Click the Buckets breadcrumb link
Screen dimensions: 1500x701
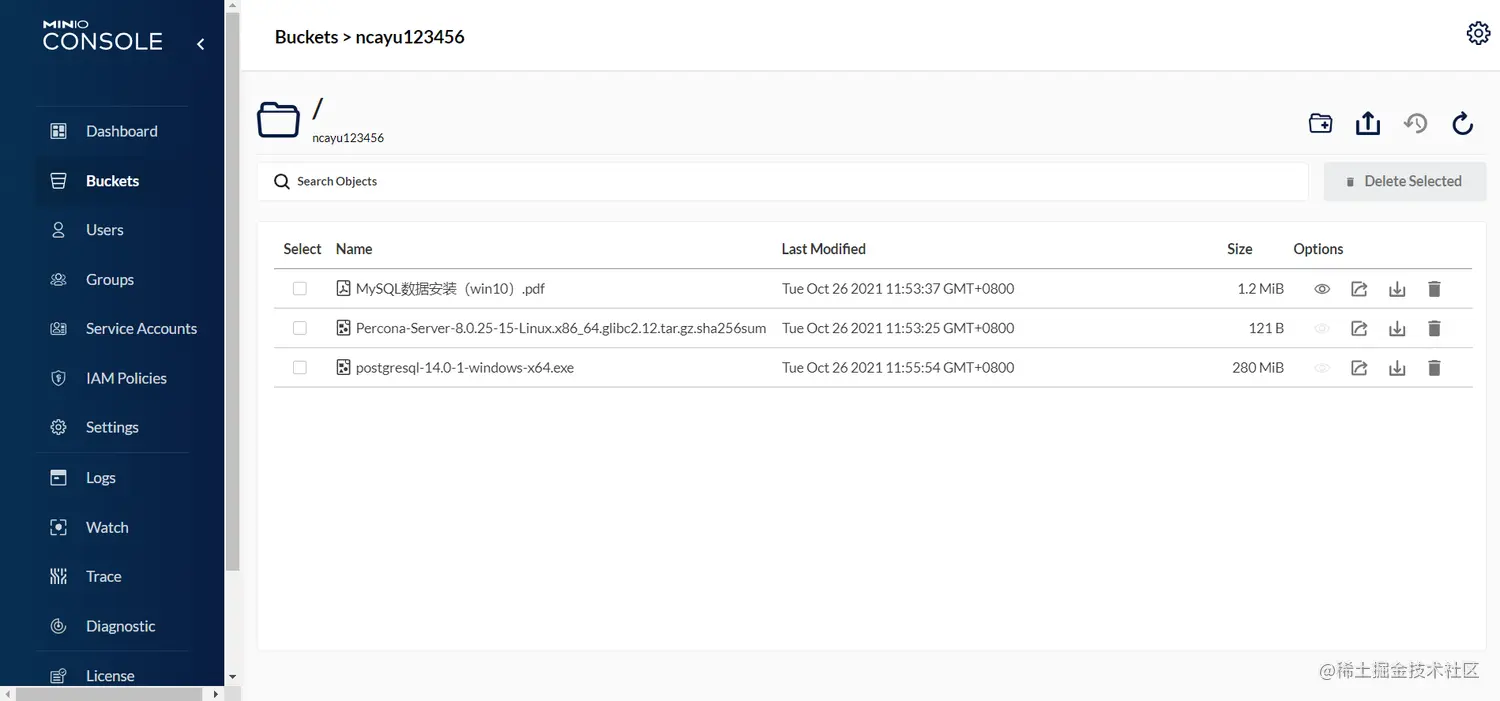306,37
